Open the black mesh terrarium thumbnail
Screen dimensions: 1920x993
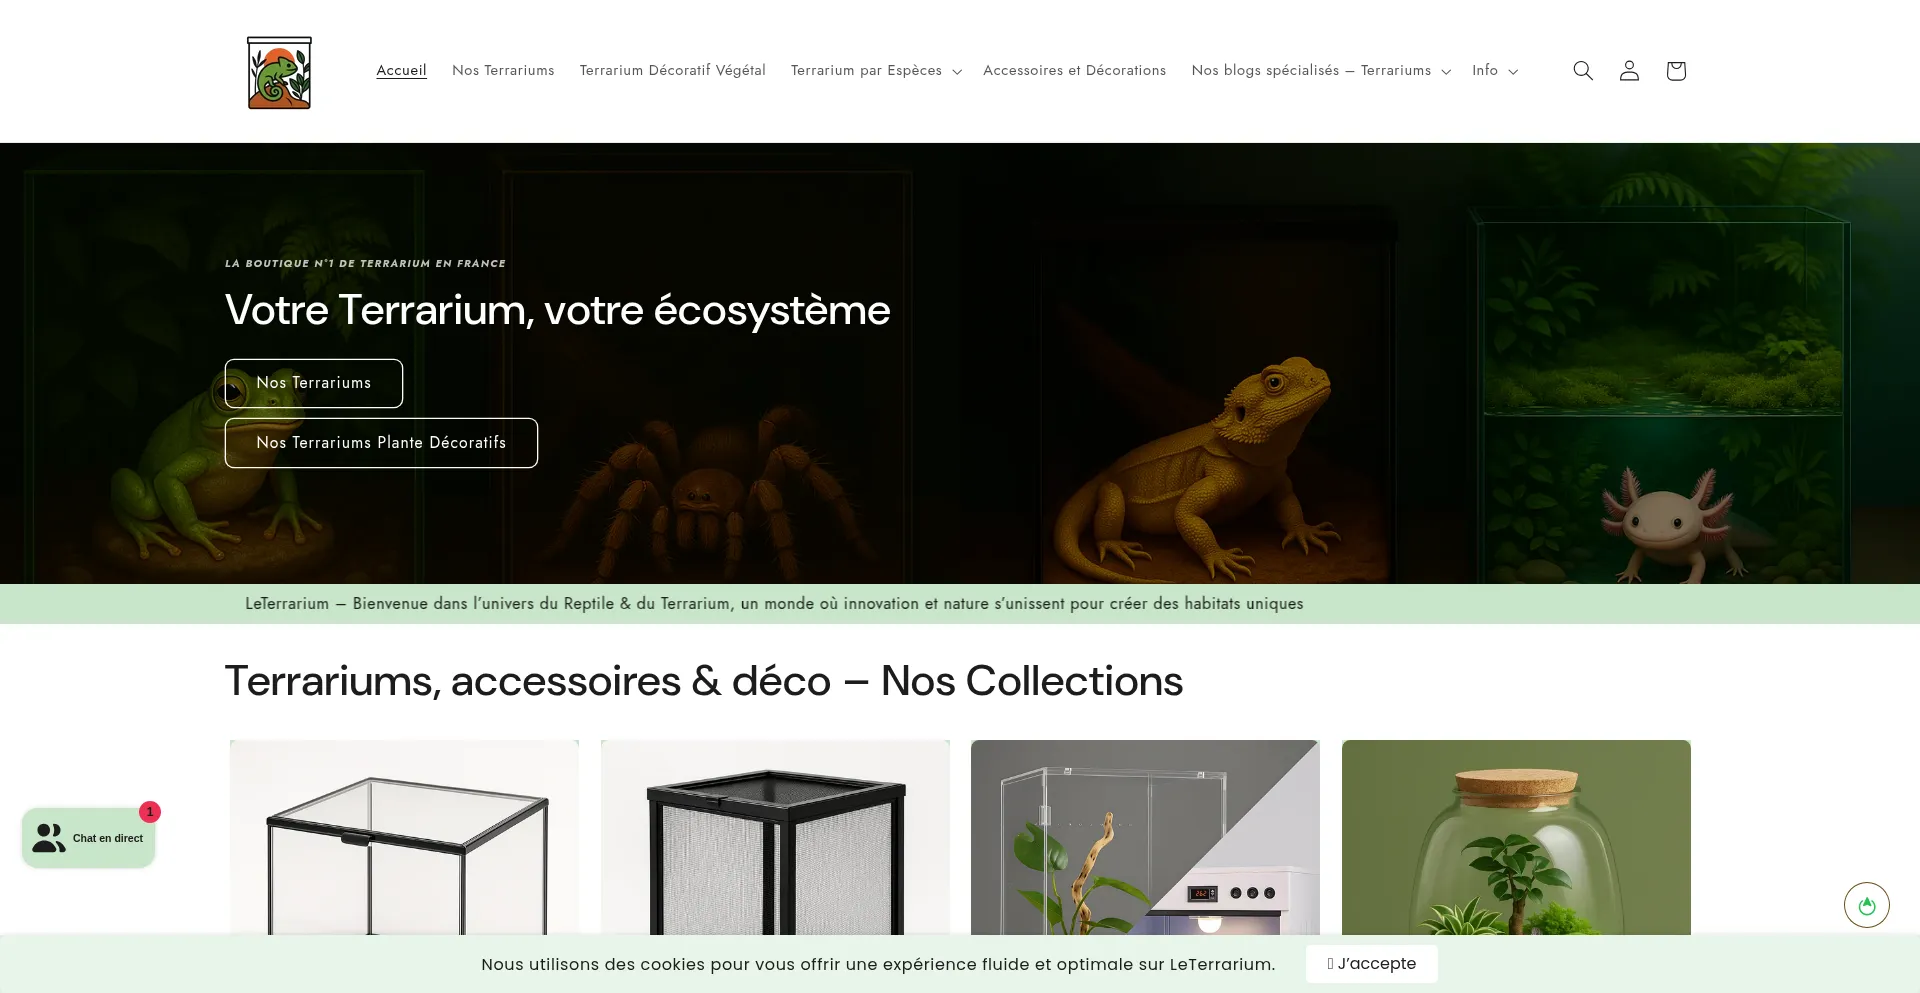coord(775,838)
